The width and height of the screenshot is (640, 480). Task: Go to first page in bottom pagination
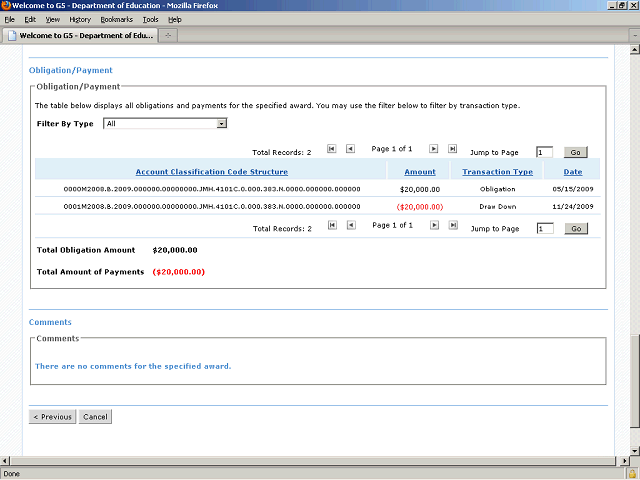point(332,226)
